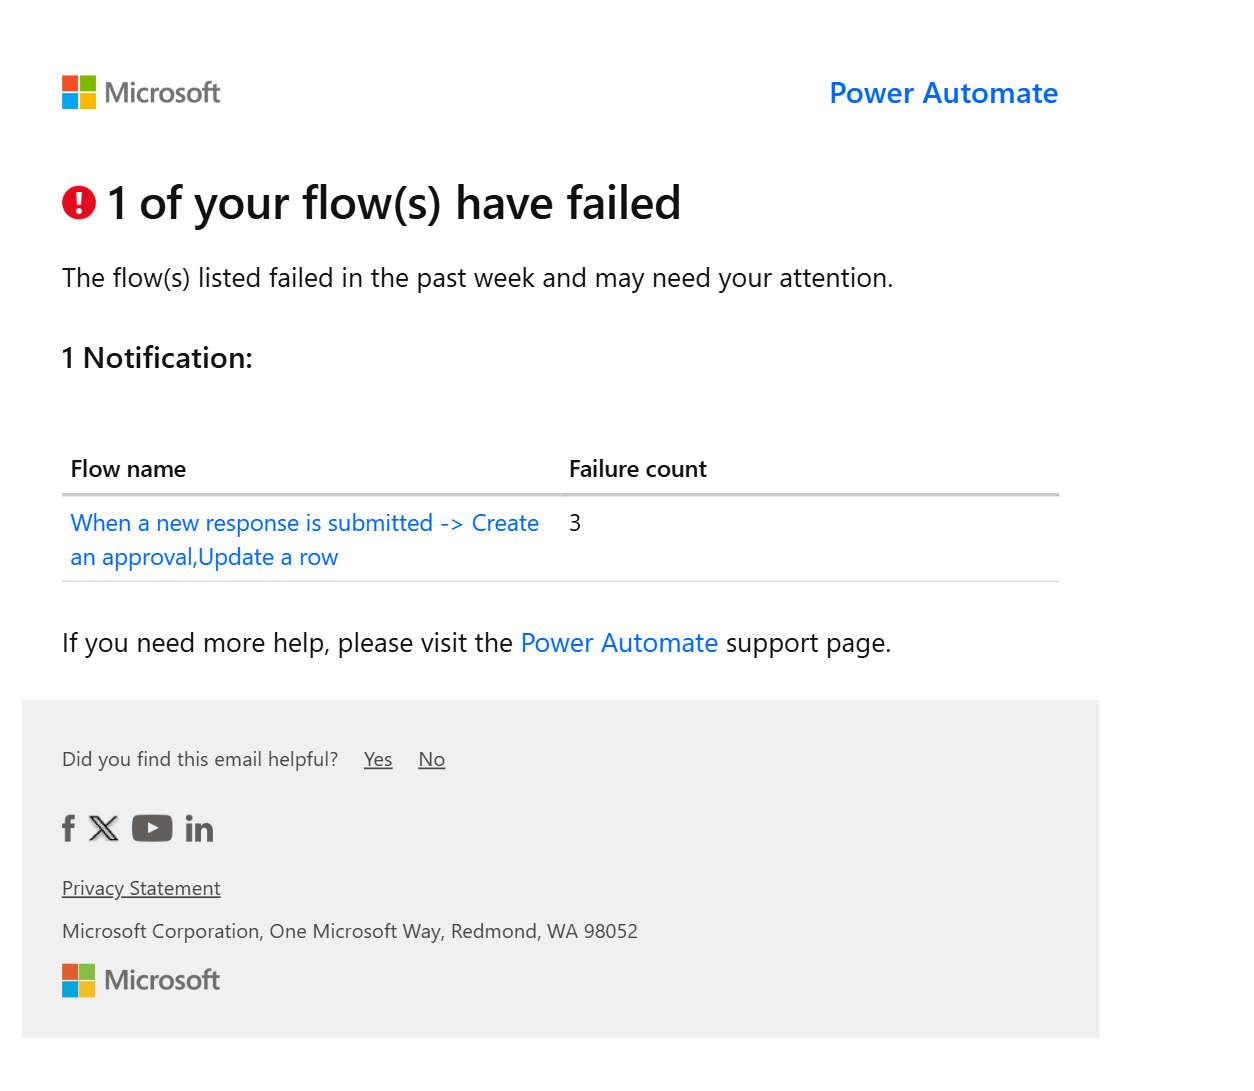Click the "1 of your flow(s) have failed" heading
The height and width of the screenshot is (1091, 1254).
[394, 203]
